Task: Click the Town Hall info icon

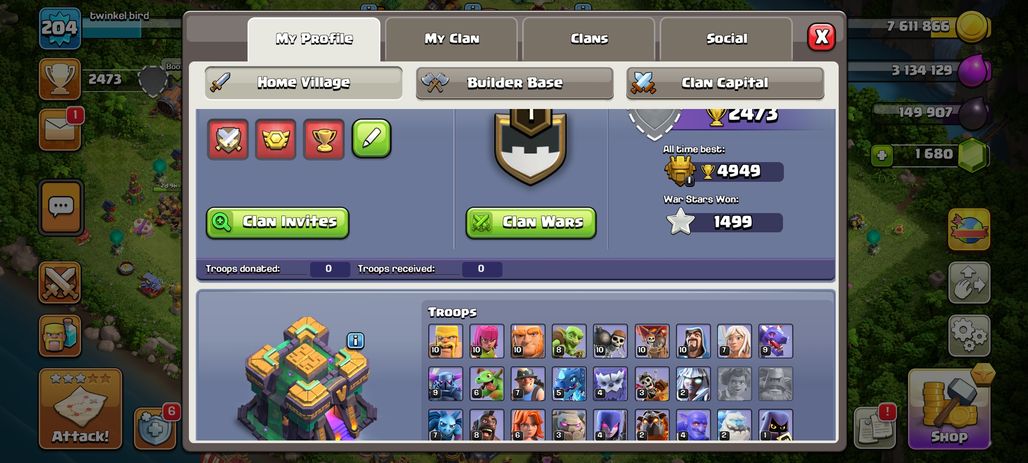Action: click(x=355, y=340)
